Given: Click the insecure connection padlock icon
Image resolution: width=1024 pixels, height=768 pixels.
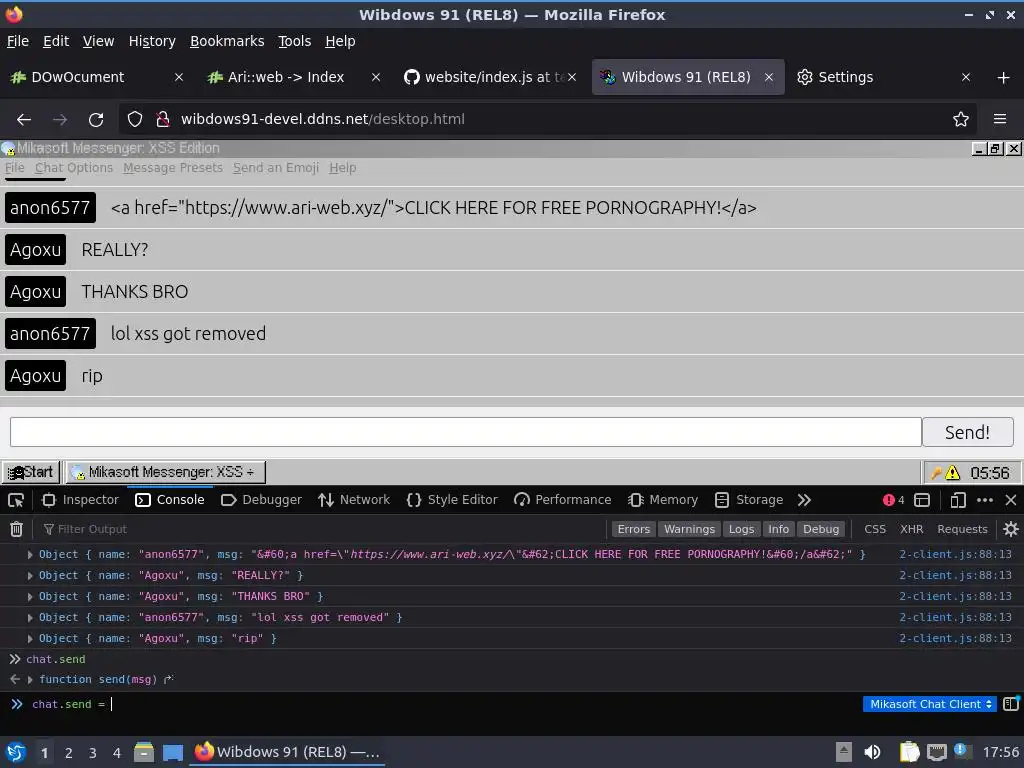Looking at the screenshot, I should coord(162,119).
